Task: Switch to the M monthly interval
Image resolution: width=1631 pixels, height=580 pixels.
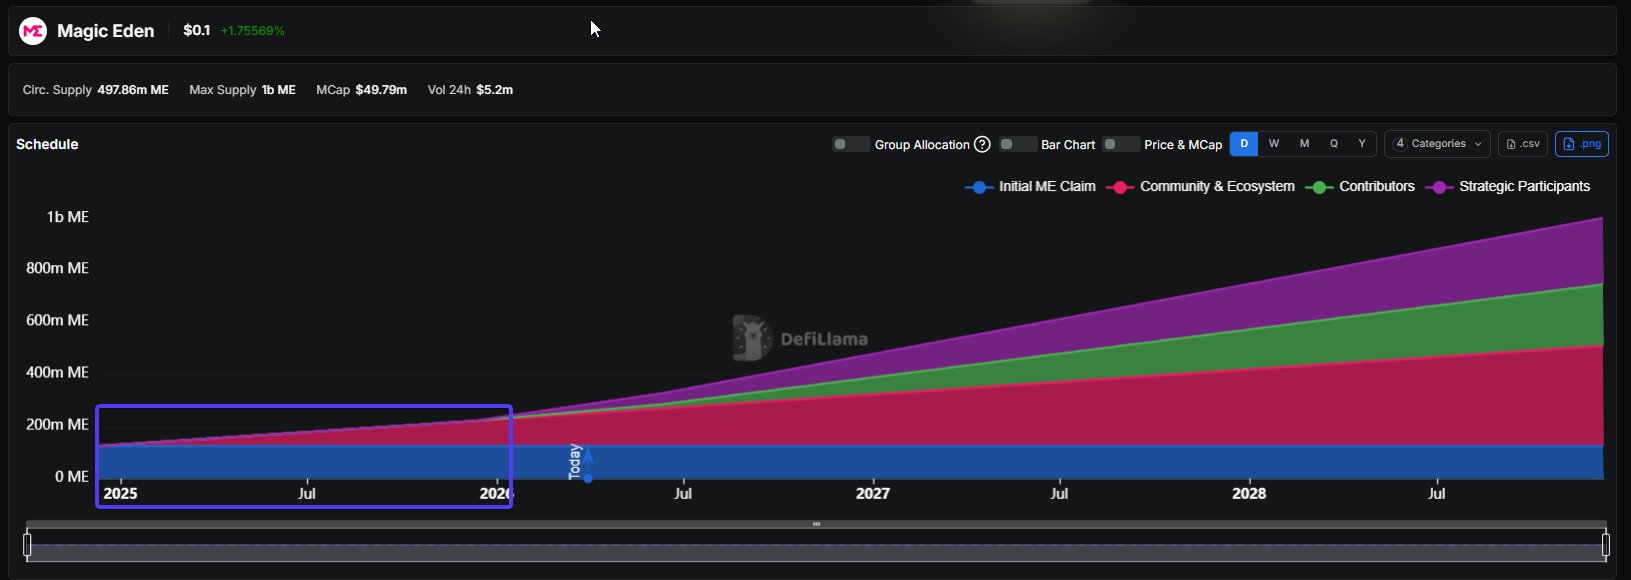Action: 1304,144
